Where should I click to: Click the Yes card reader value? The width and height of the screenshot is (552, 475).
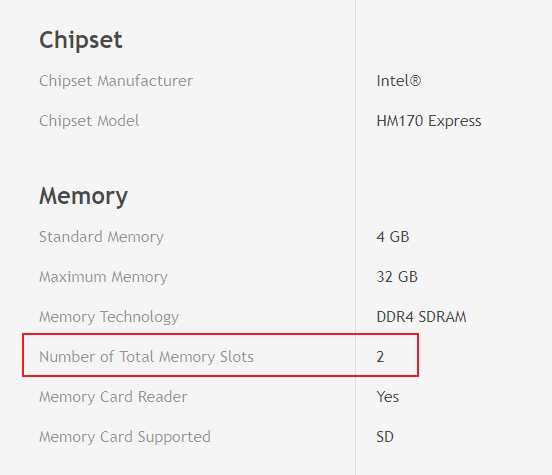[387, 397]
